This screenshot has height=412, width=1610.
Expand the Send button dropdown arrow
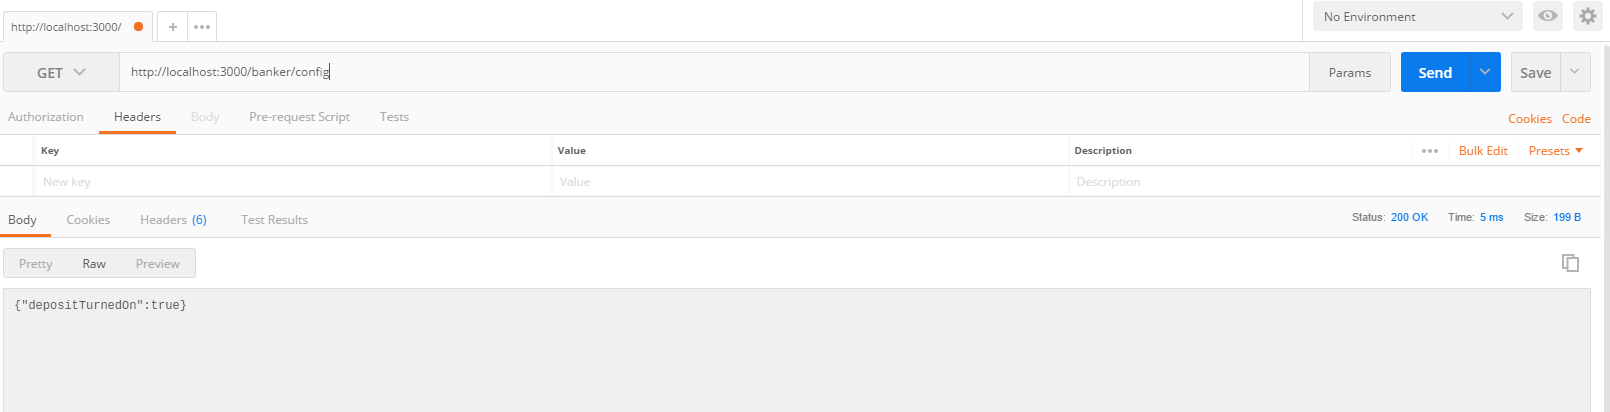(x=1485, y=72)
